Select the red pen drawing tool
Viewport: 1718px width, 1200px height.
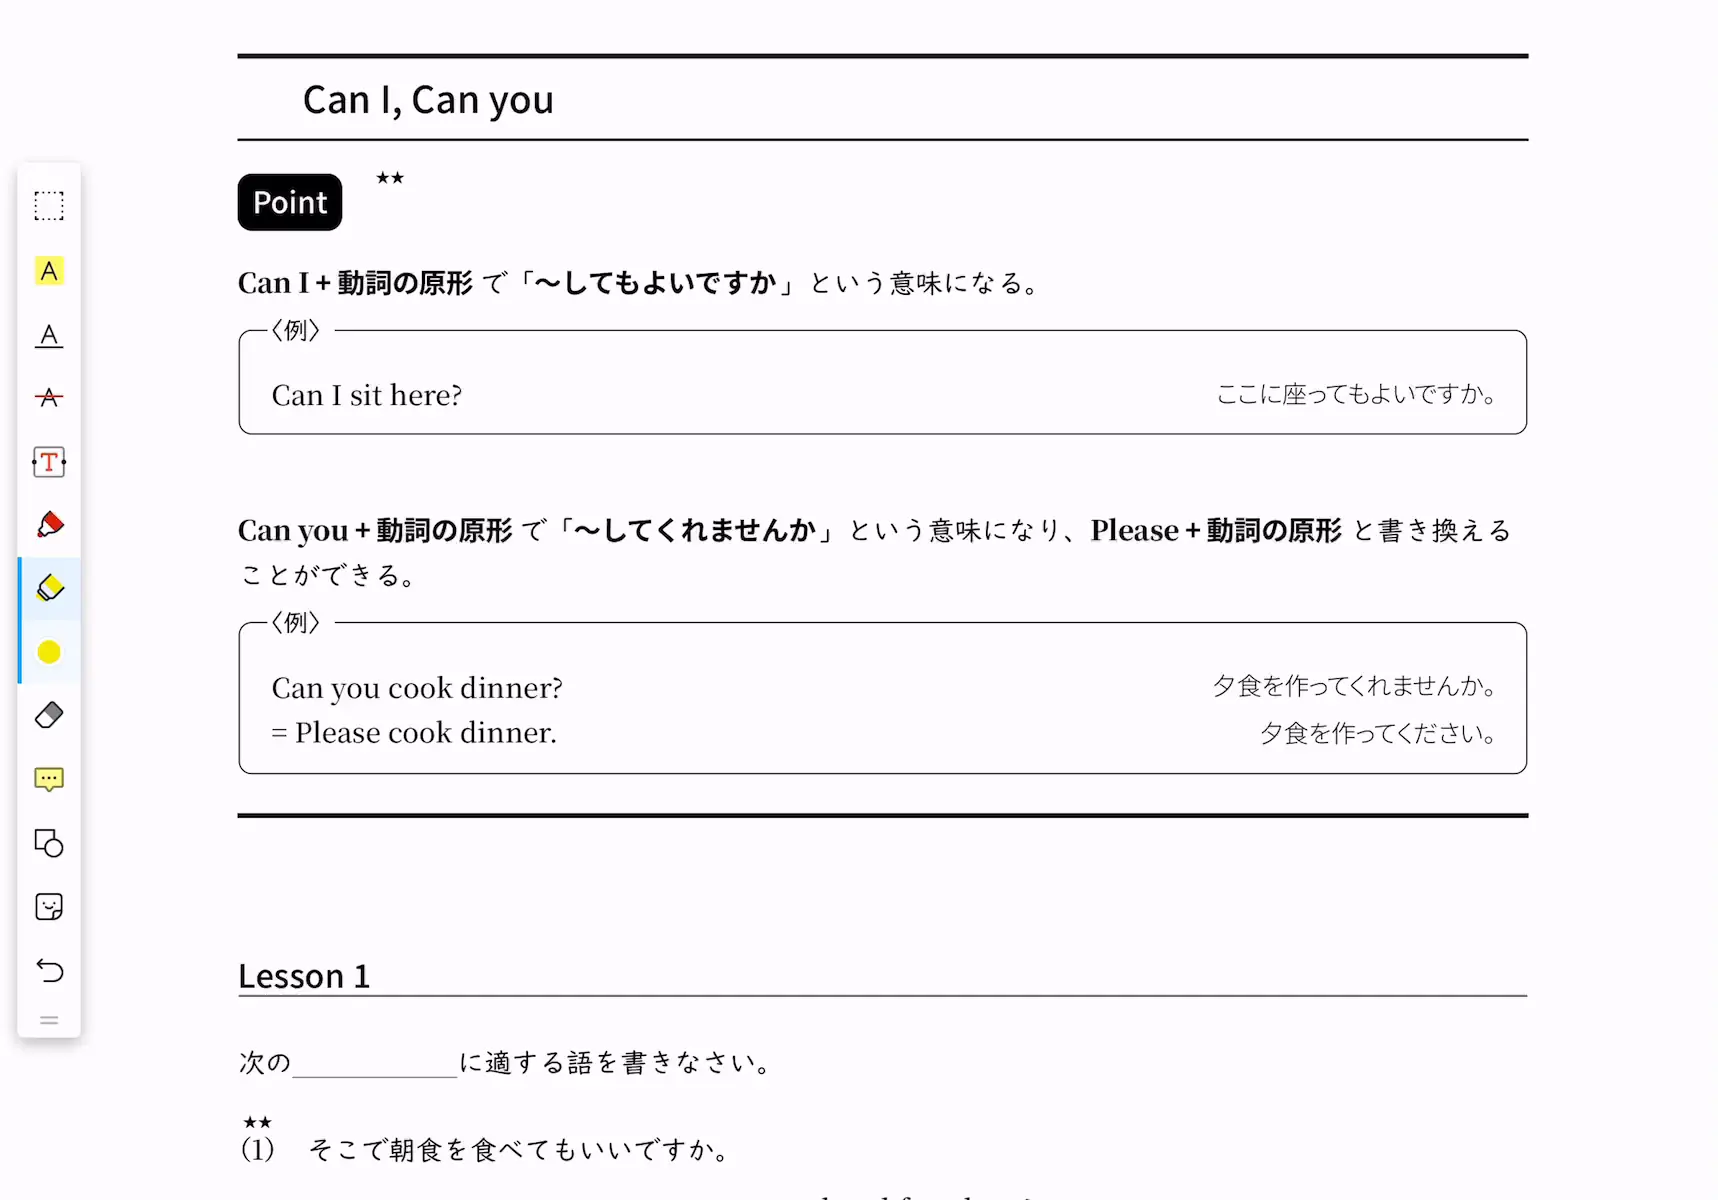tap(49, 525)
